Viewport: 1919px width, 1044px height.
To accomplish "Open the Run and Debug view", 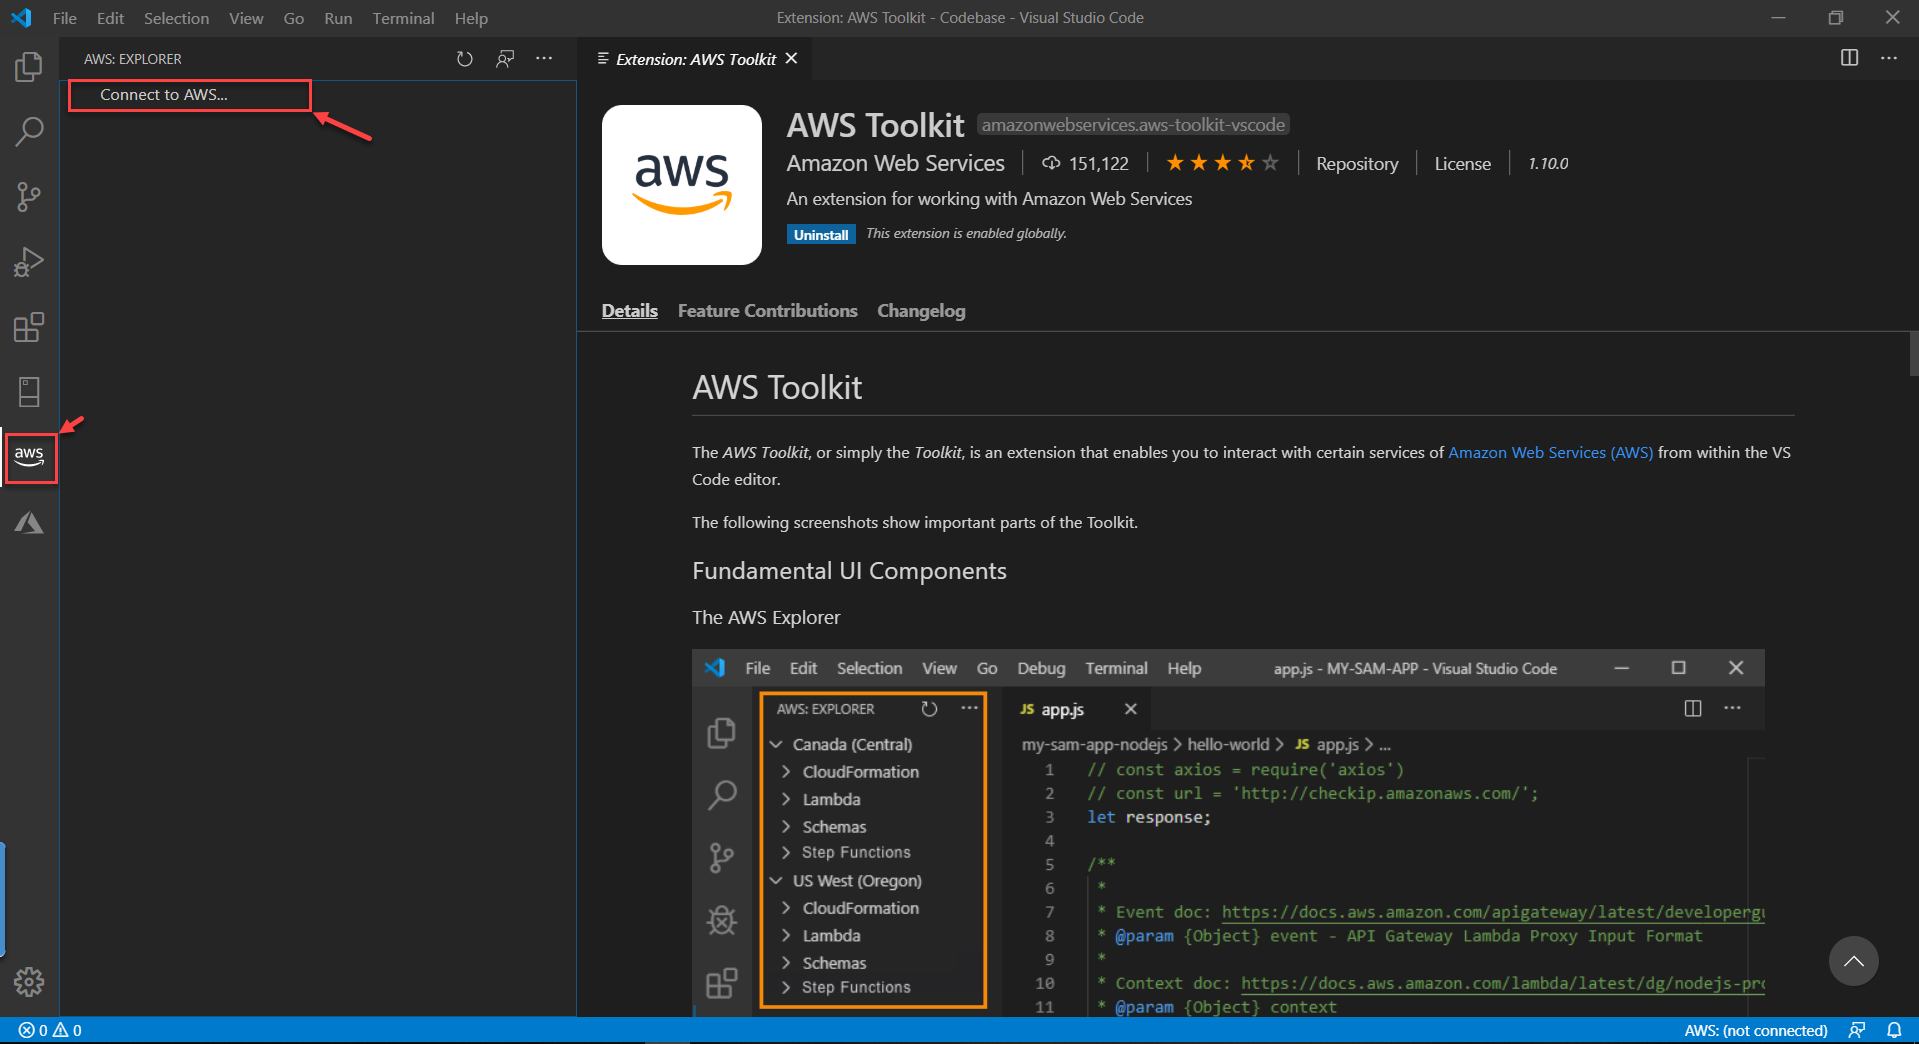I will pyautogui.click(x=29, y=262).
